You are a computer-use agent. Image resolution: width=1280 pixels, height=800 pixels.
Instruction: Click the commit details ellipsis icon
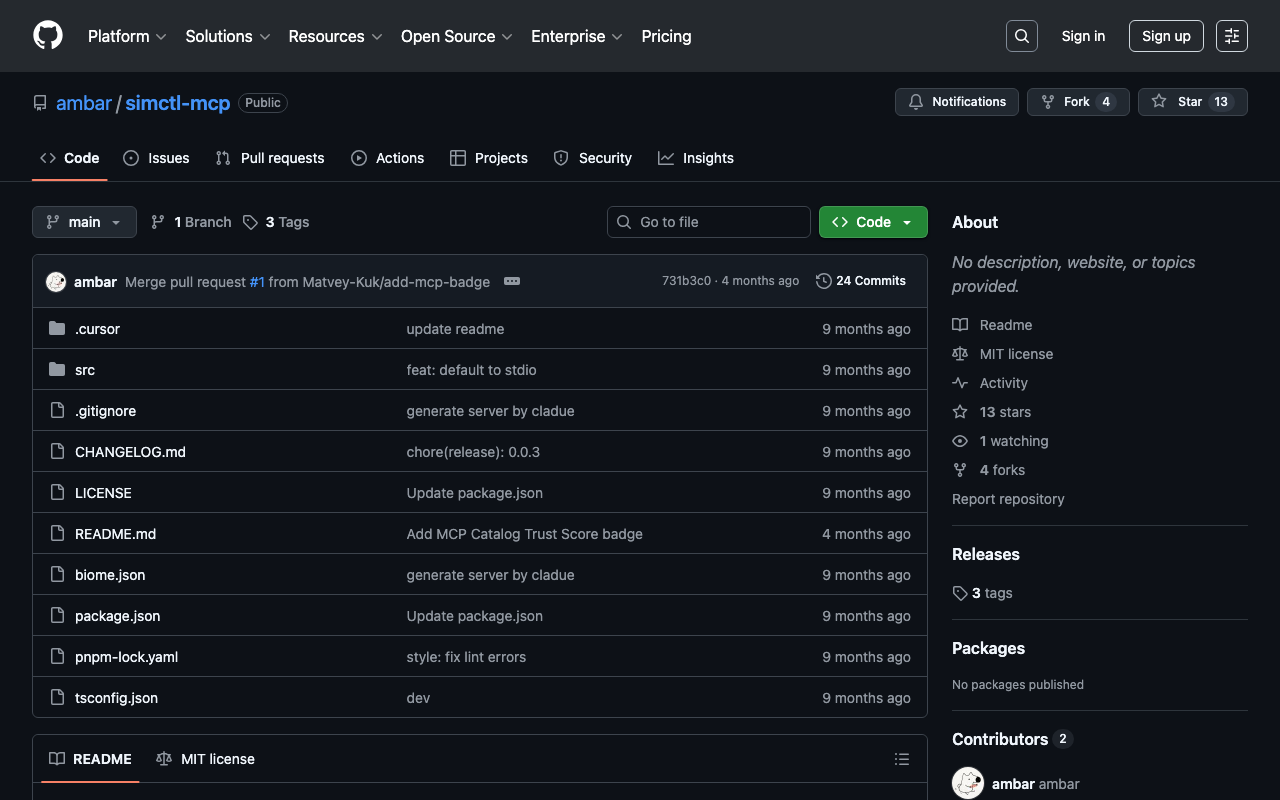(x=512, y=281)
